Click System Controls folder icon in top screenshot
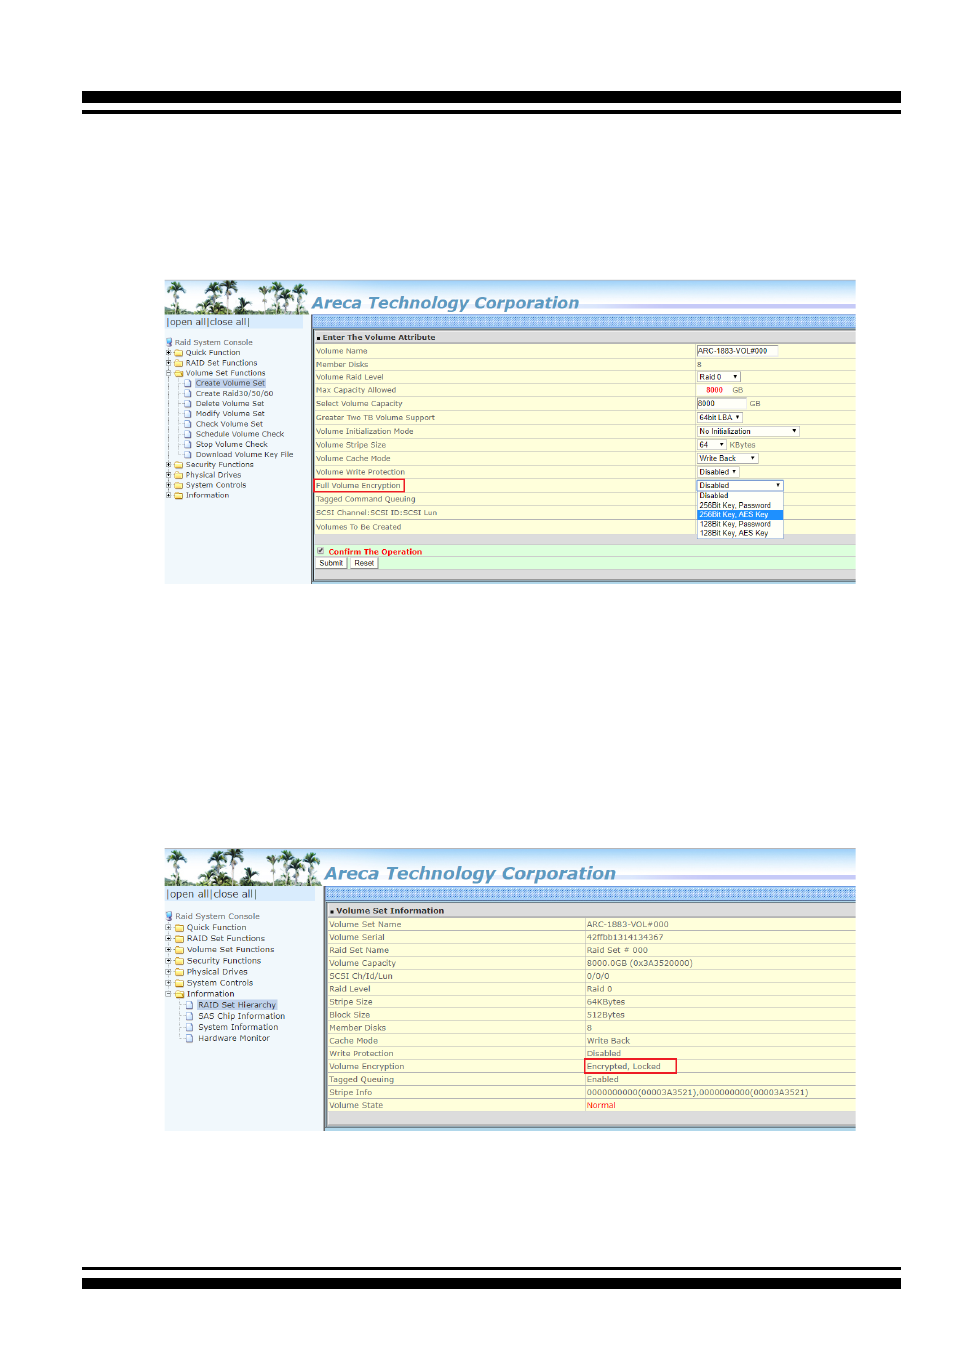 coord(179,485)
